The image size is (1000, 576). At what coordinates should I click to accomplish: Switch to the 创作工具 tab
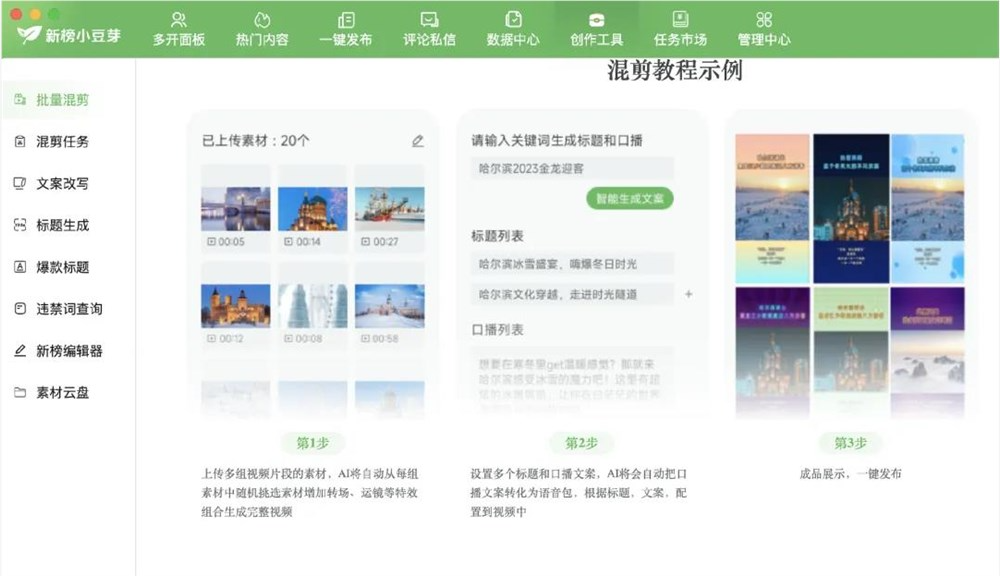(597, 28)
